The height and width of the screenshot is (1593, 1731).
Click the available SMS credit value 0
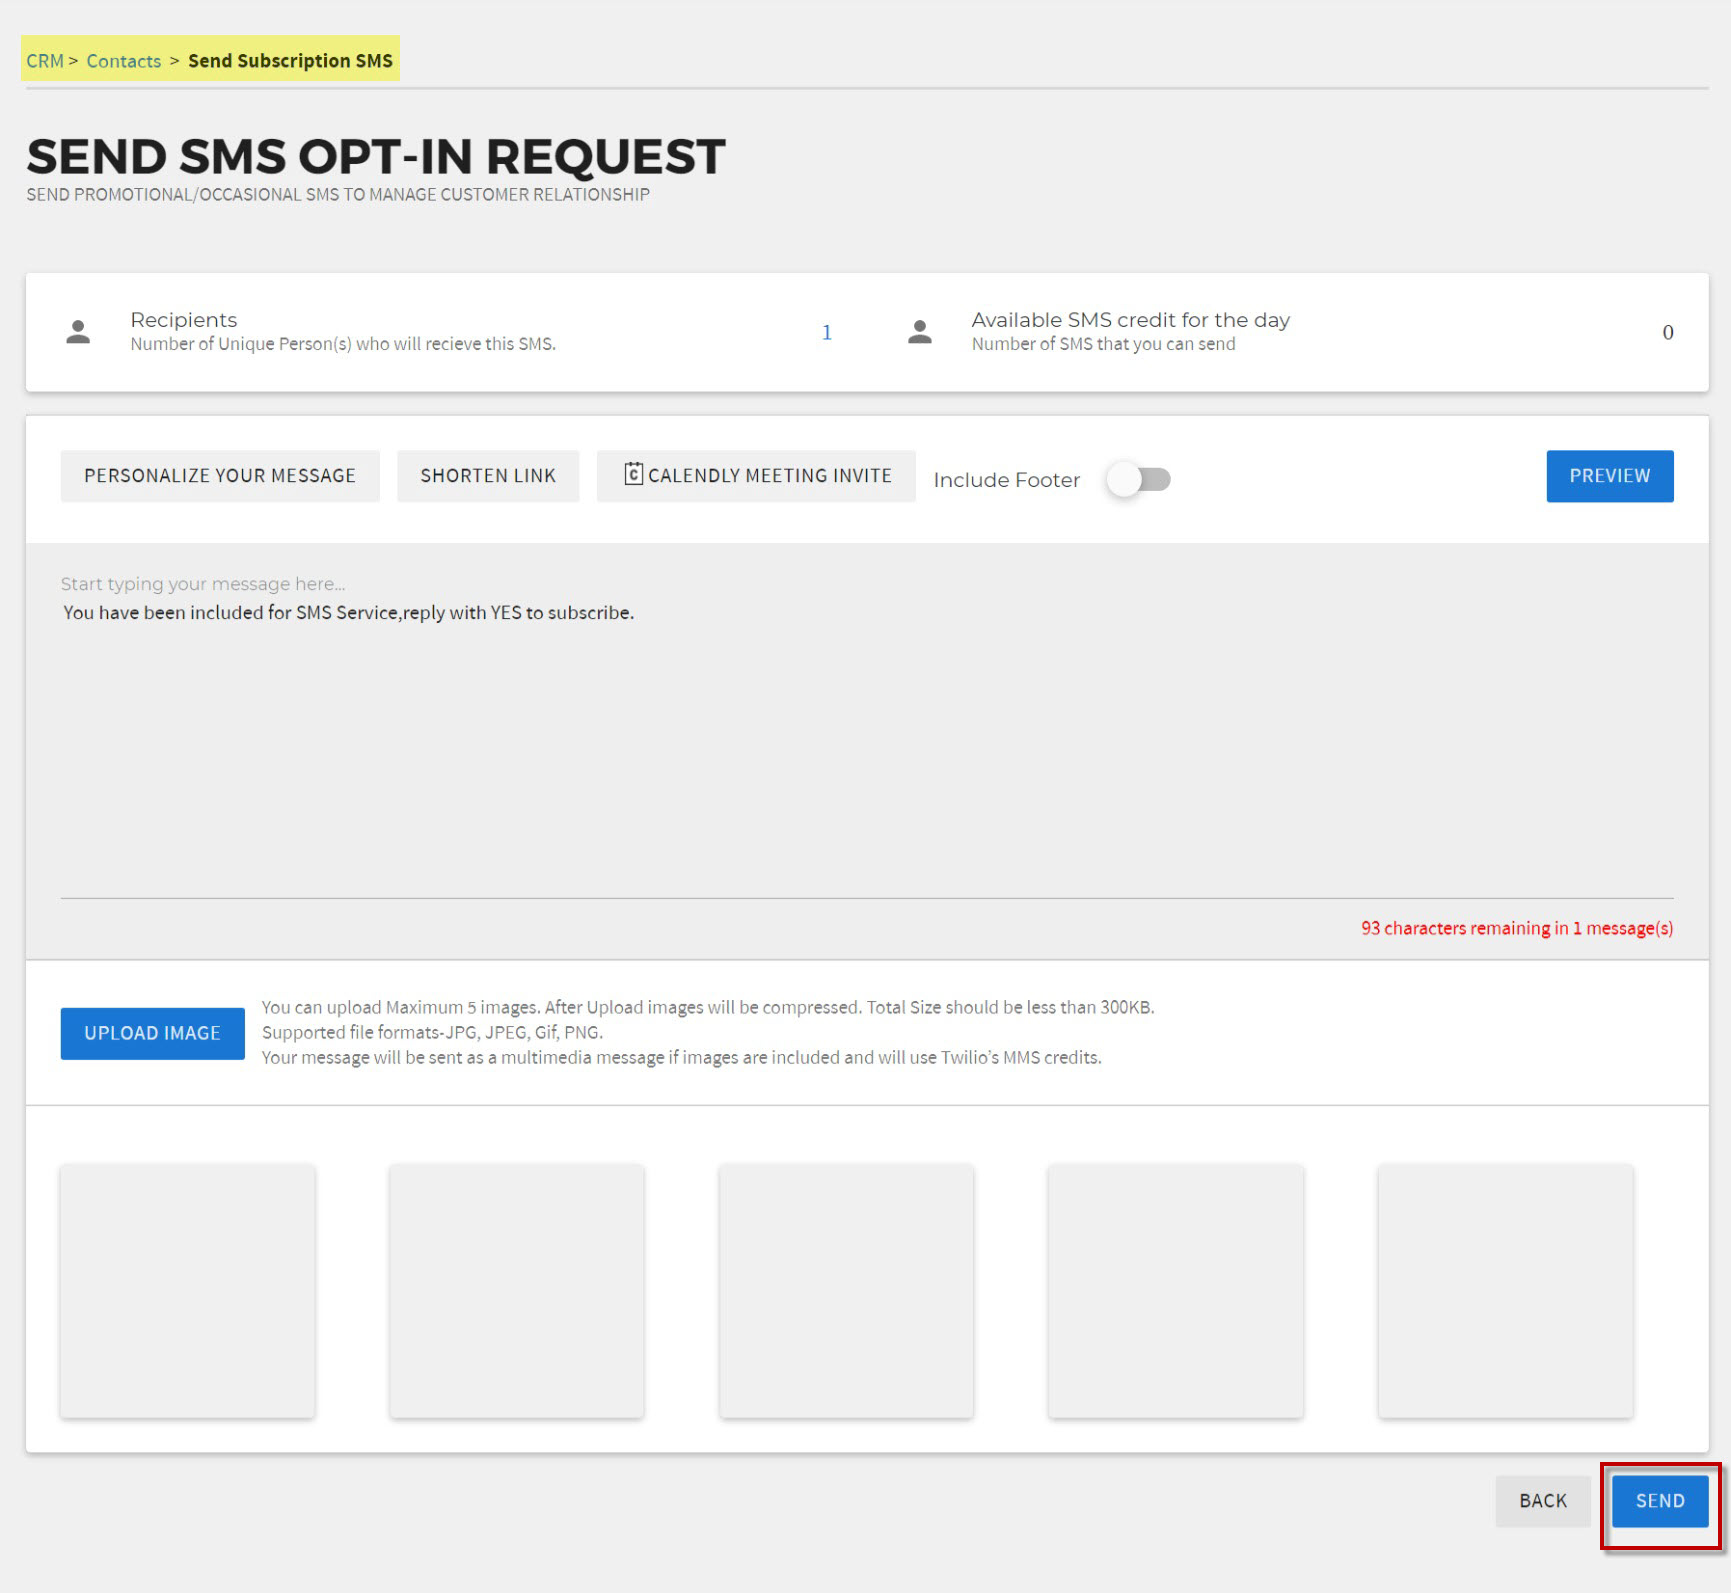[1667, 333]
